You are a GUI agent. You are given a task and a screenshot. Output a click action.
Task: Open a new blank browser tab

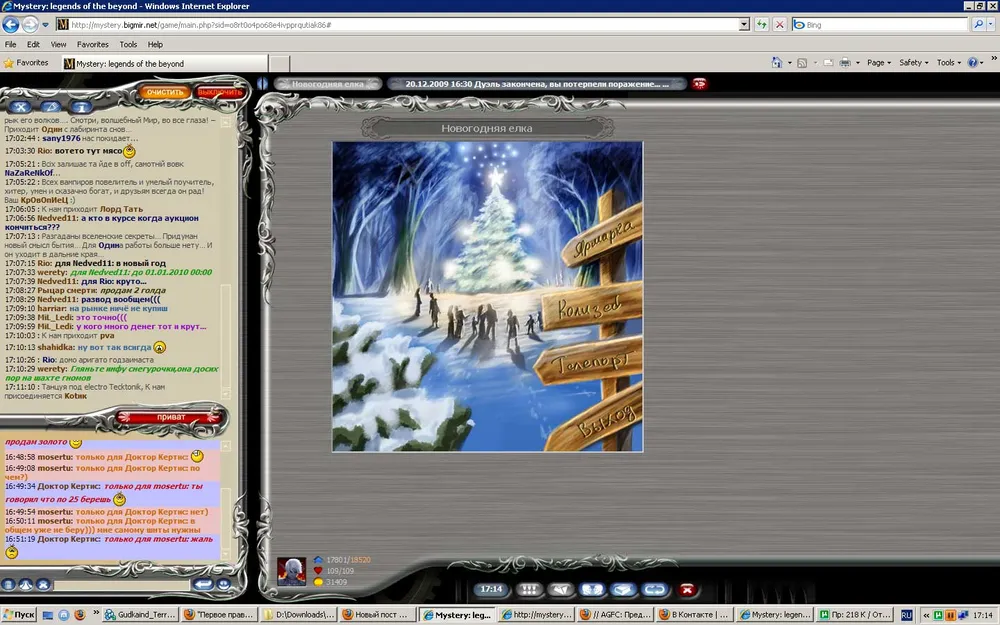tap(279, 63)
